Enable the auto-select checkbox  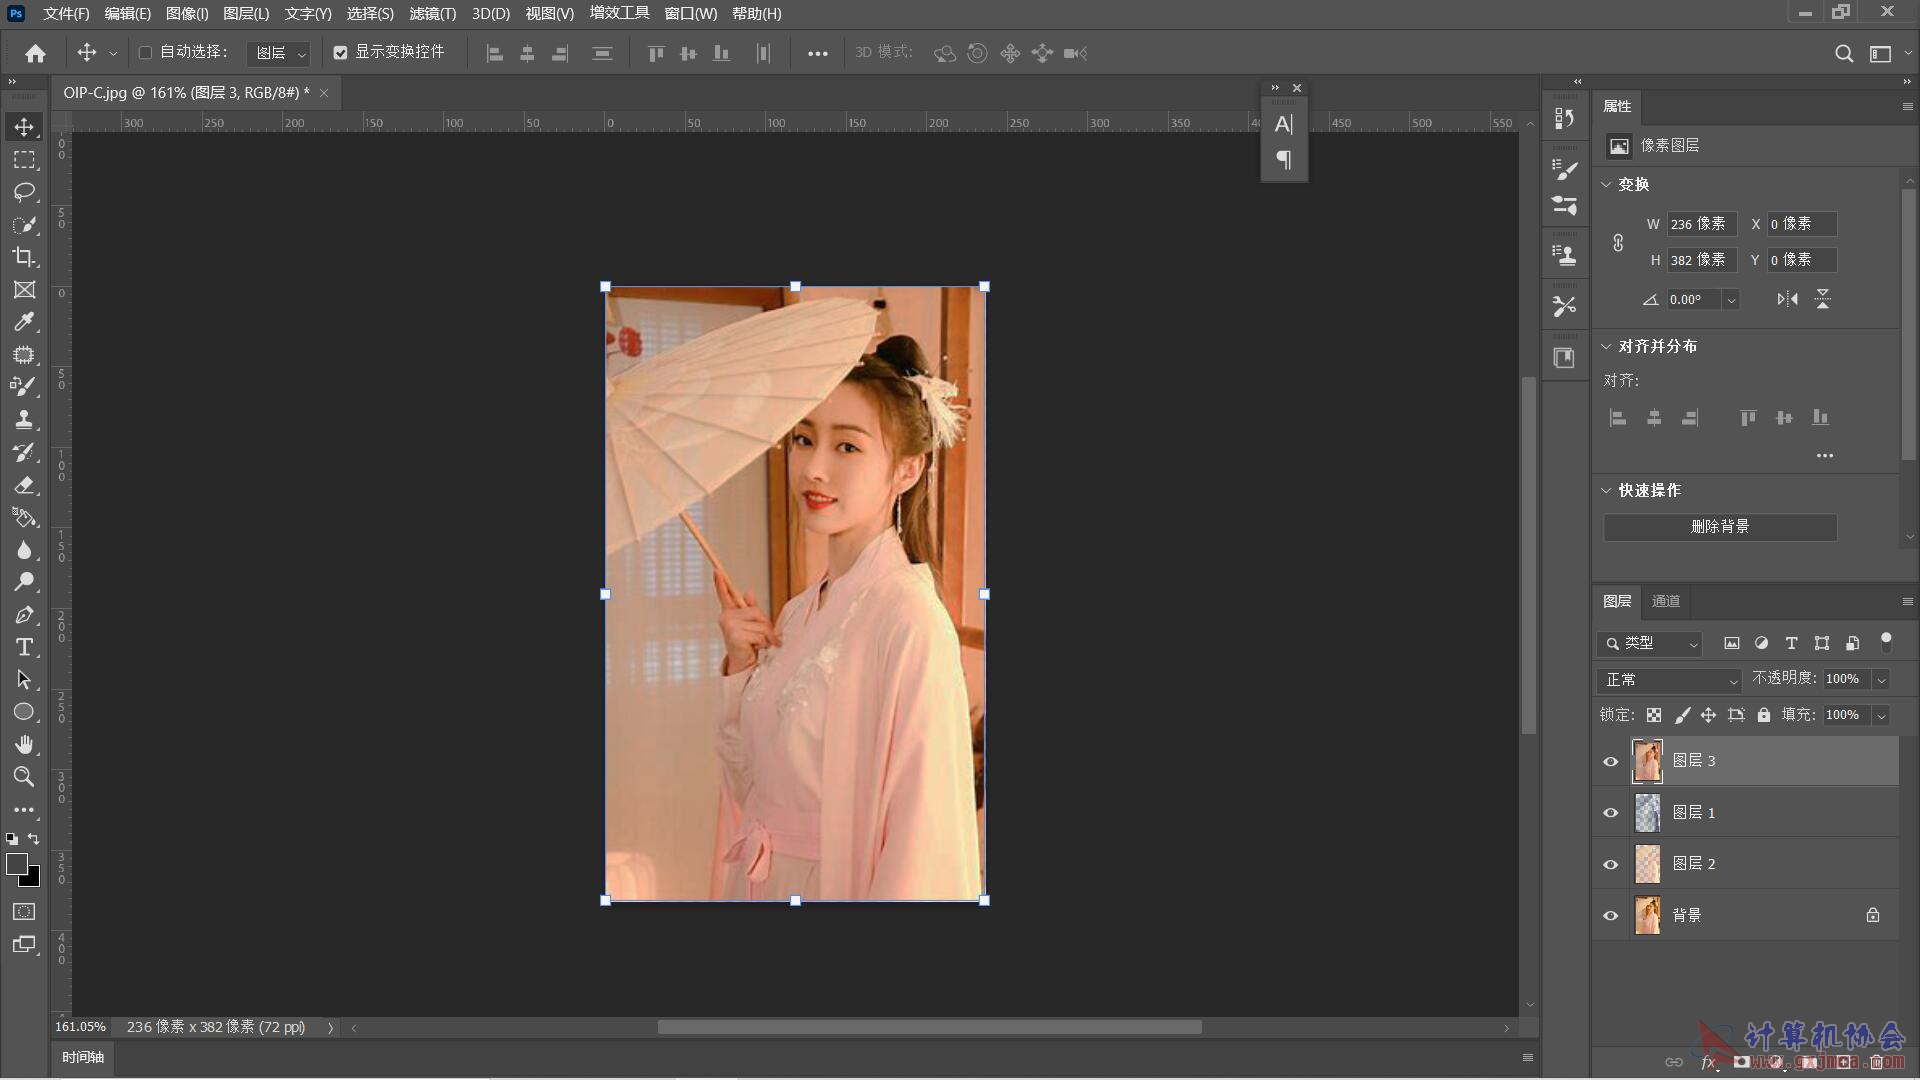[x=145, y=53]
